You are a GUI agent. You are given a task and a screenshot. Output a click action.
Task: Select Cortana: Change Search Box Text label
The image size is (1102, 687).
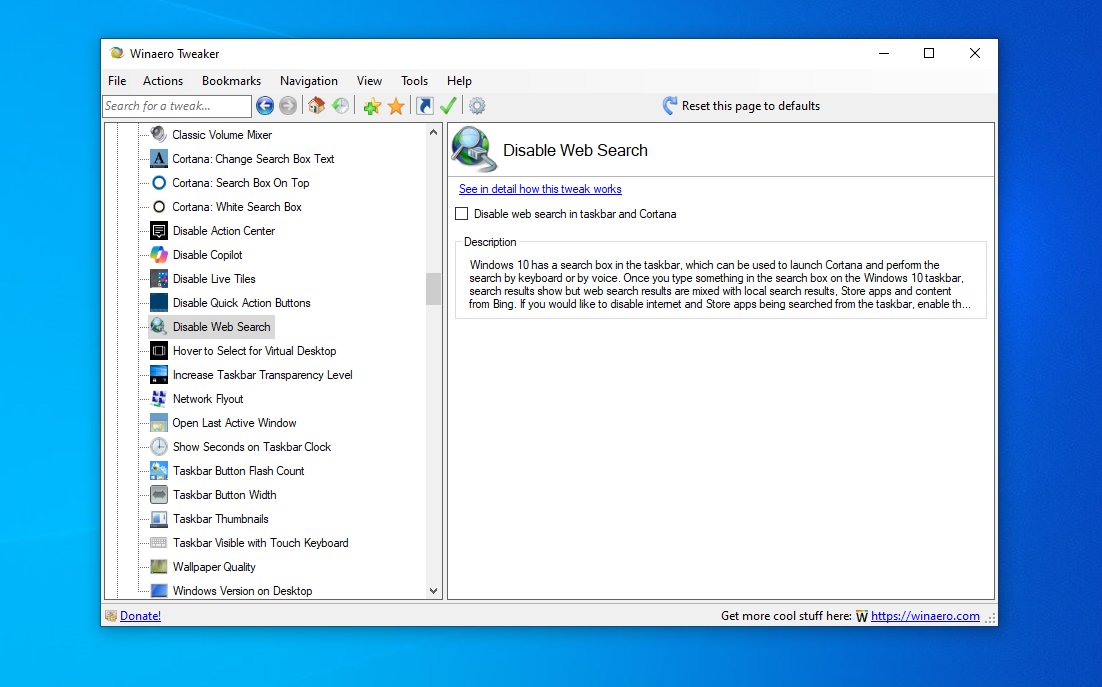[x=254, y=159]
